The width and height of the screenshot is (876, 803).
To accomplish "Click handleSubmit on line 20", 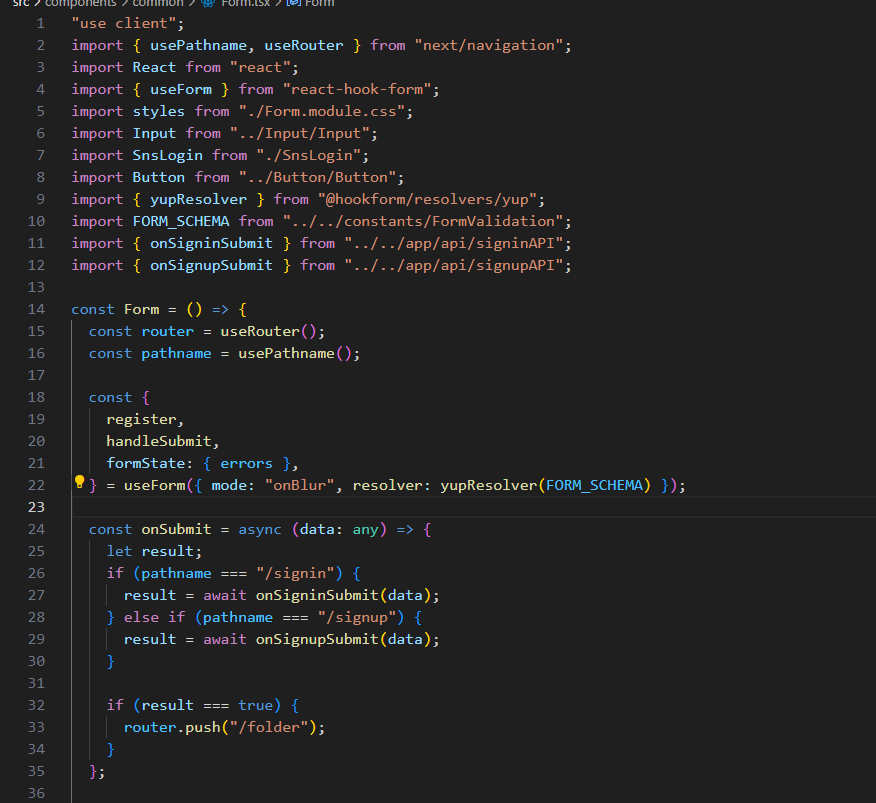I will [159, 441].
